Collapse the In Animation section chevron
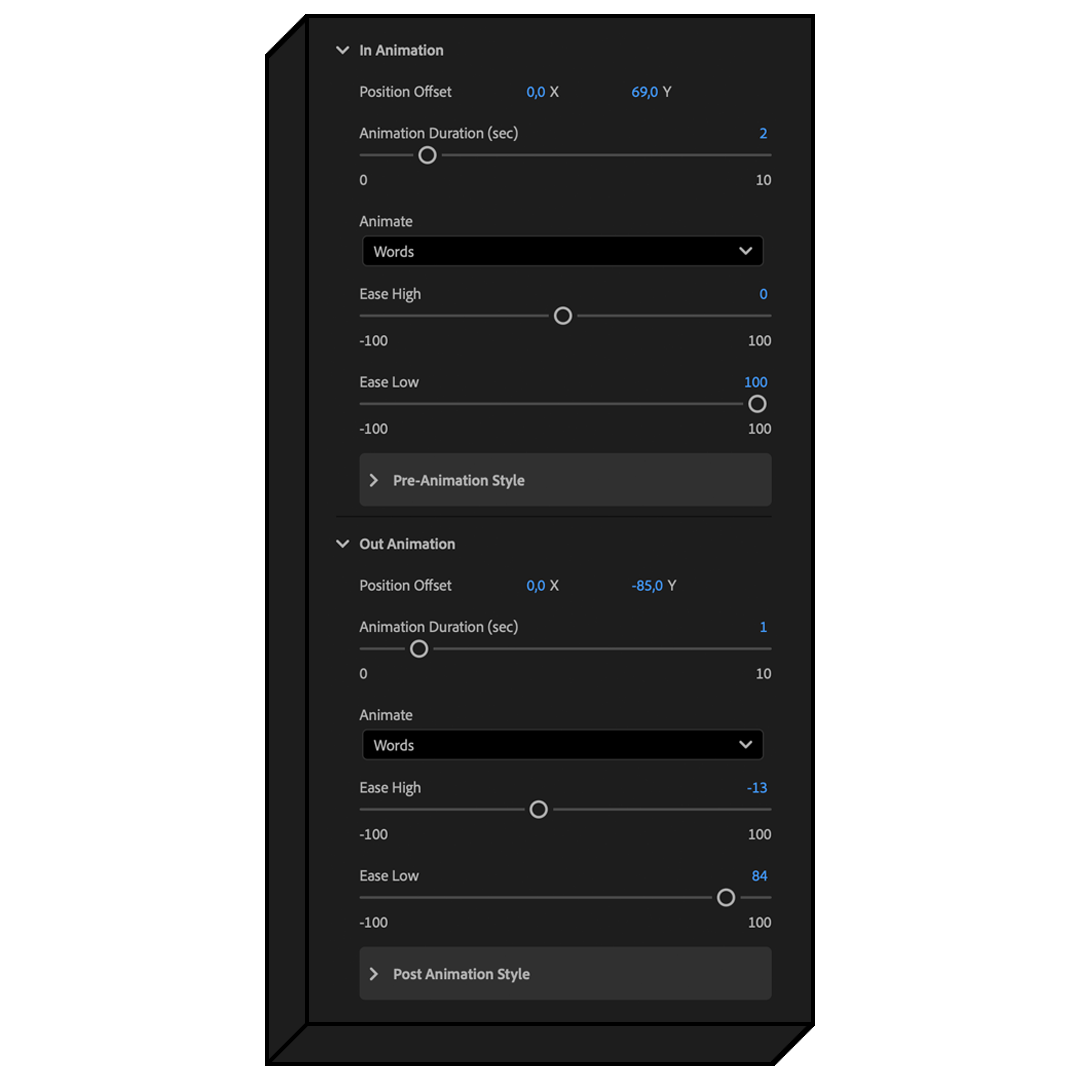The image size is (1080, 1080). [343, 50]
